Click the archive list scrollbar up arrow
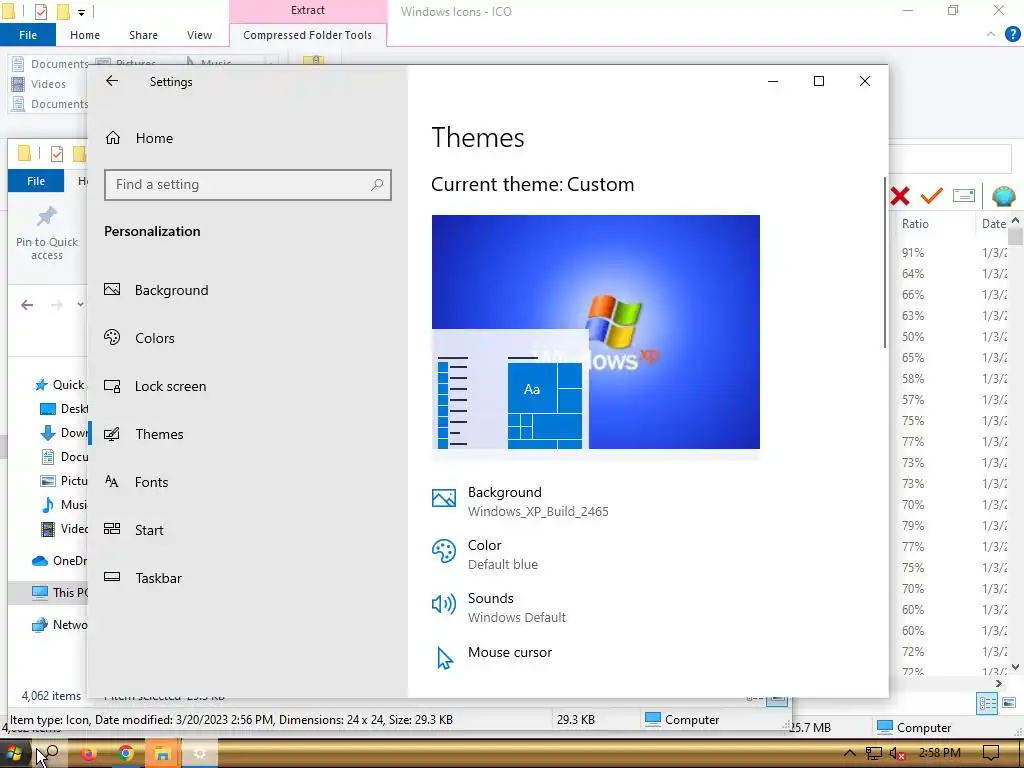This screenshot has width=1024, height=768. coord(1016,221)
